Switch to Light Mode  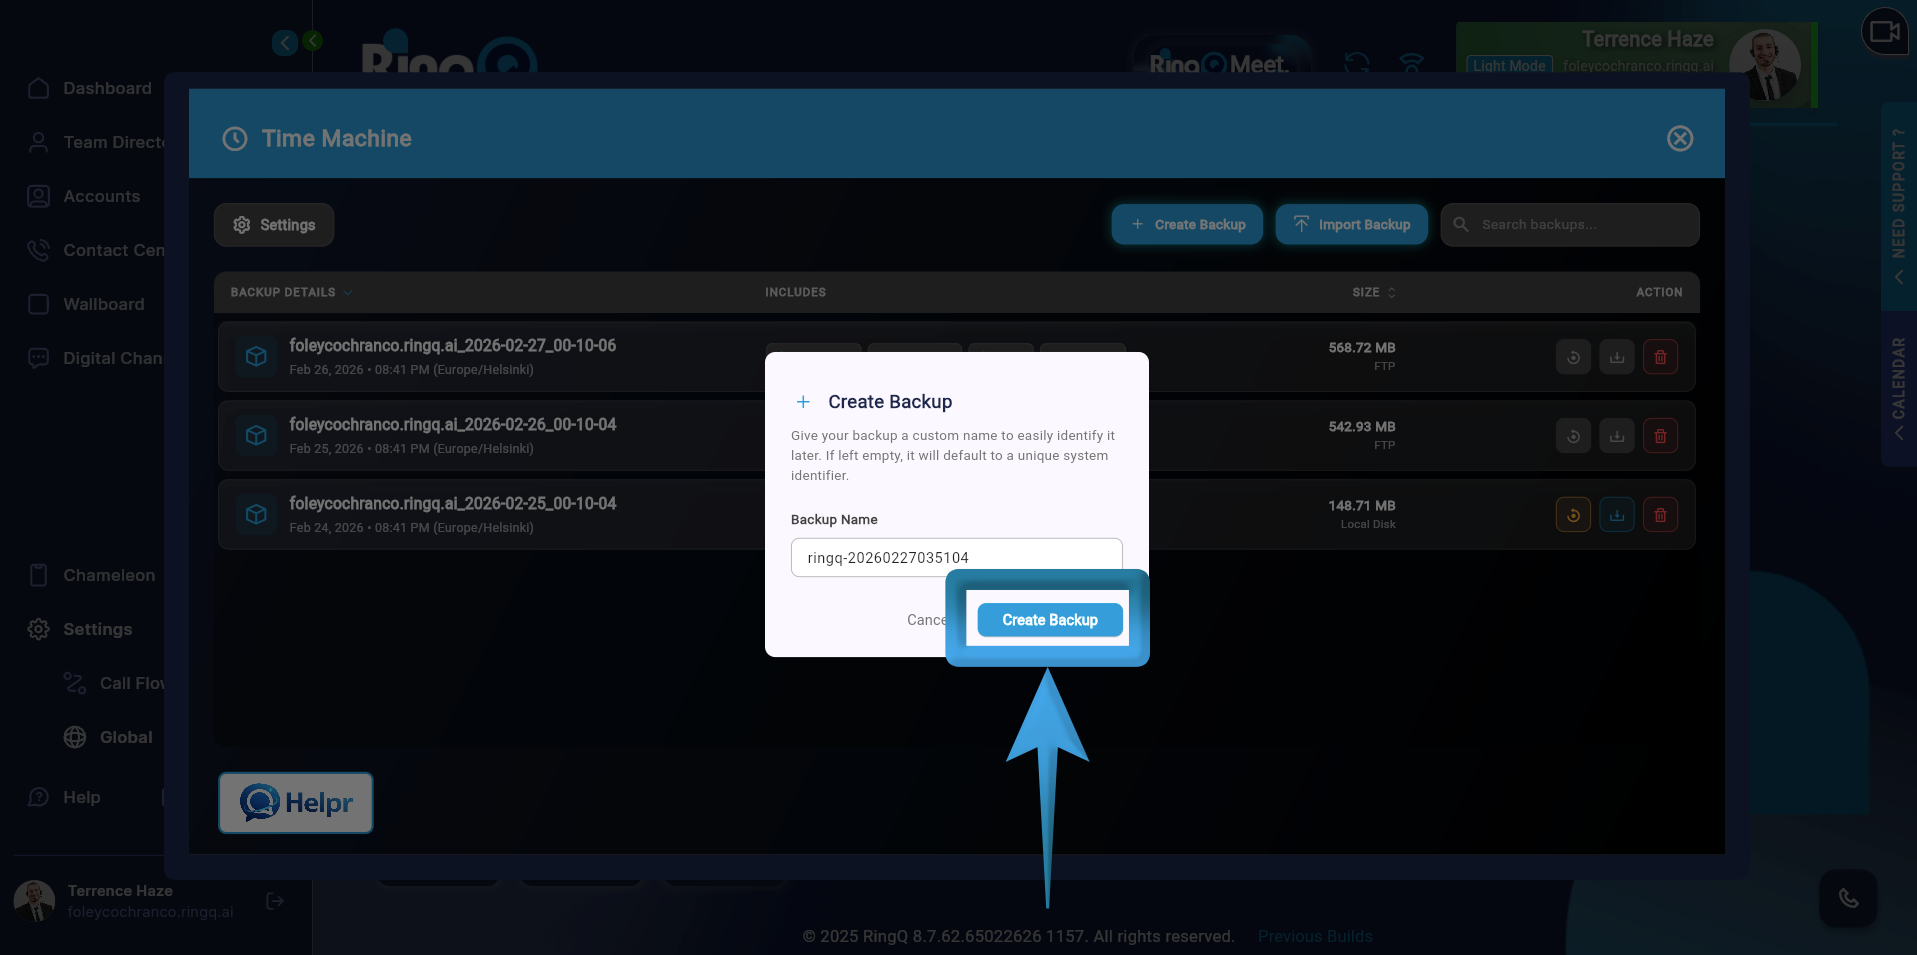click(x=1508, y=65)
